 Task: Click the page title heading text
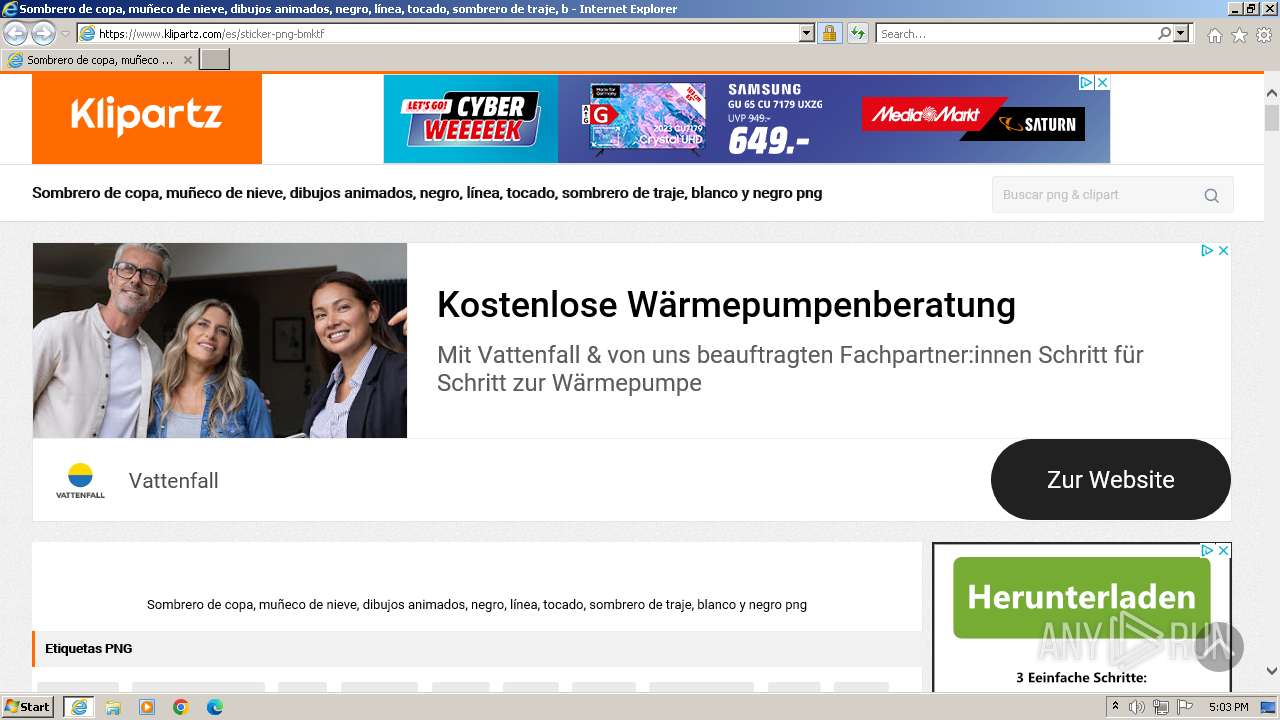(427, 193)
